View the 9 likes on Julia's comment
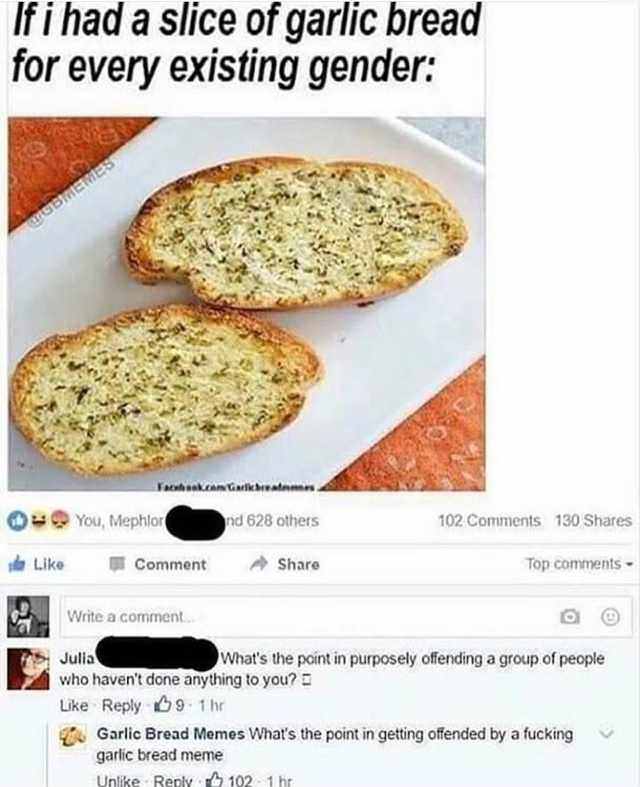Image resolution: width=640 pixels, height=787 pixels. pos(169,705)
